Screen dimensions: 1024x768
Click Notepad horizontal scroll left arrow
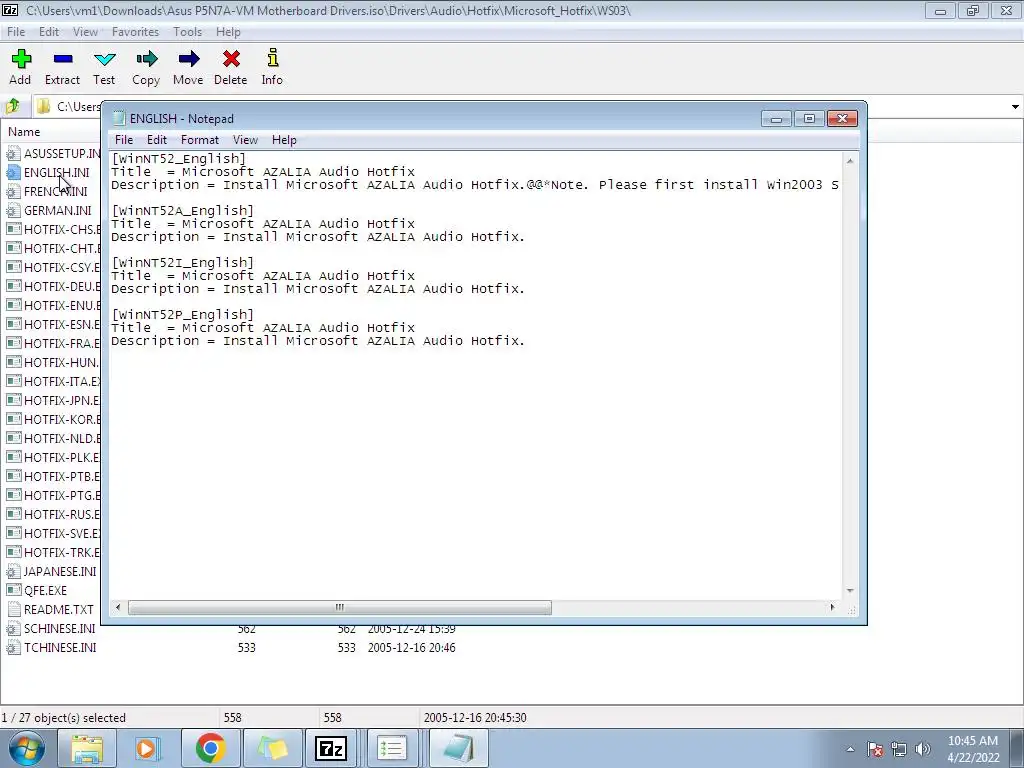(x=118, y=607)
